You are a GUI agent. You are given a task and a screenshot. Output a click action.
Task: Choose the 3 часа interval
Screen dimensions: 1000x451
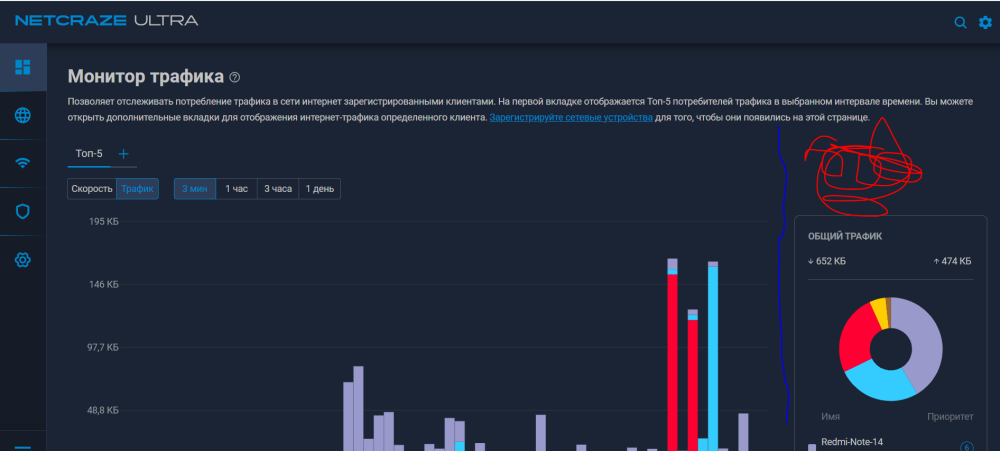tap(277, 189)
